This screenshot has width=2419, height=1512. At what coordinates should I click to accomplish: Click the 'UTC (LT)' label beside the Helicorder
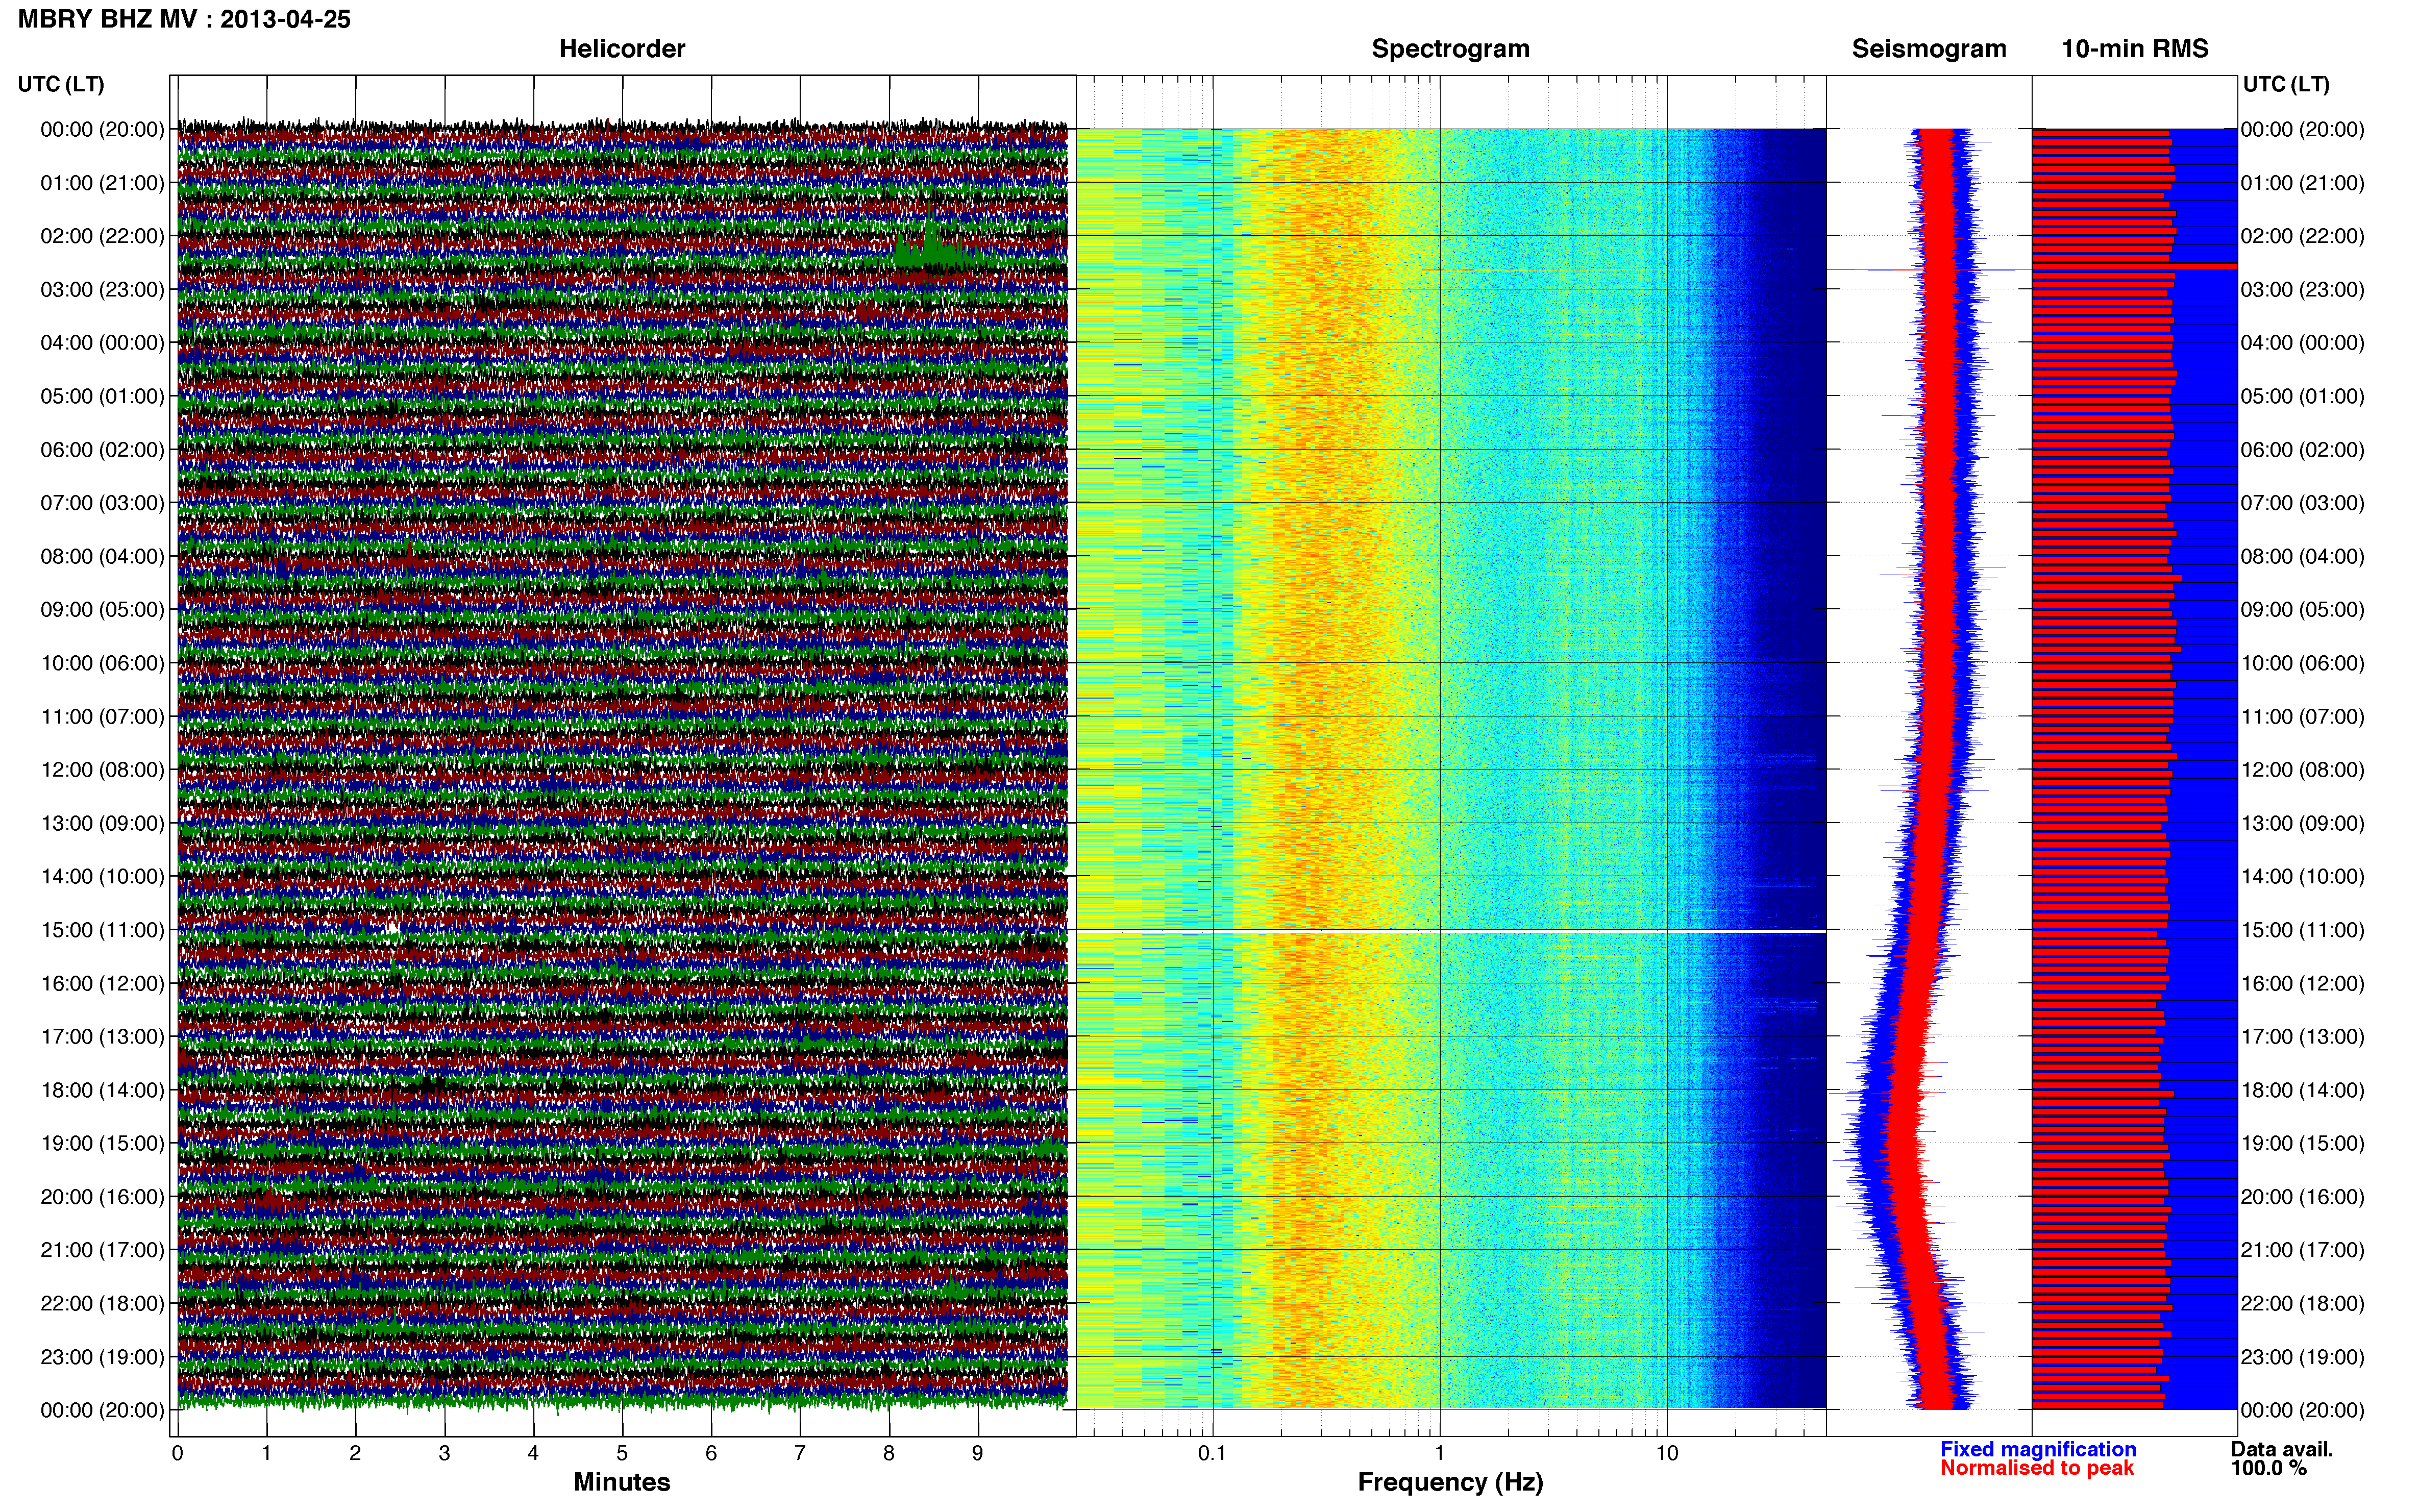coord(61,84)
